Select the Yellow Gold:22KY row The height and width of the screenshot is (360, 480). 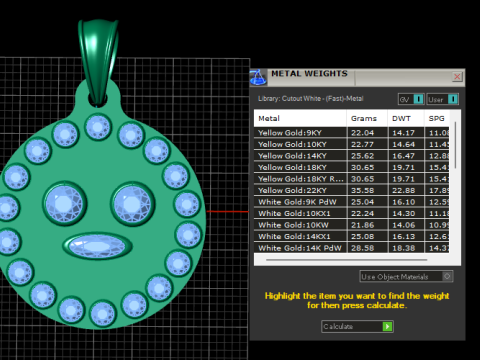(351, 190)
